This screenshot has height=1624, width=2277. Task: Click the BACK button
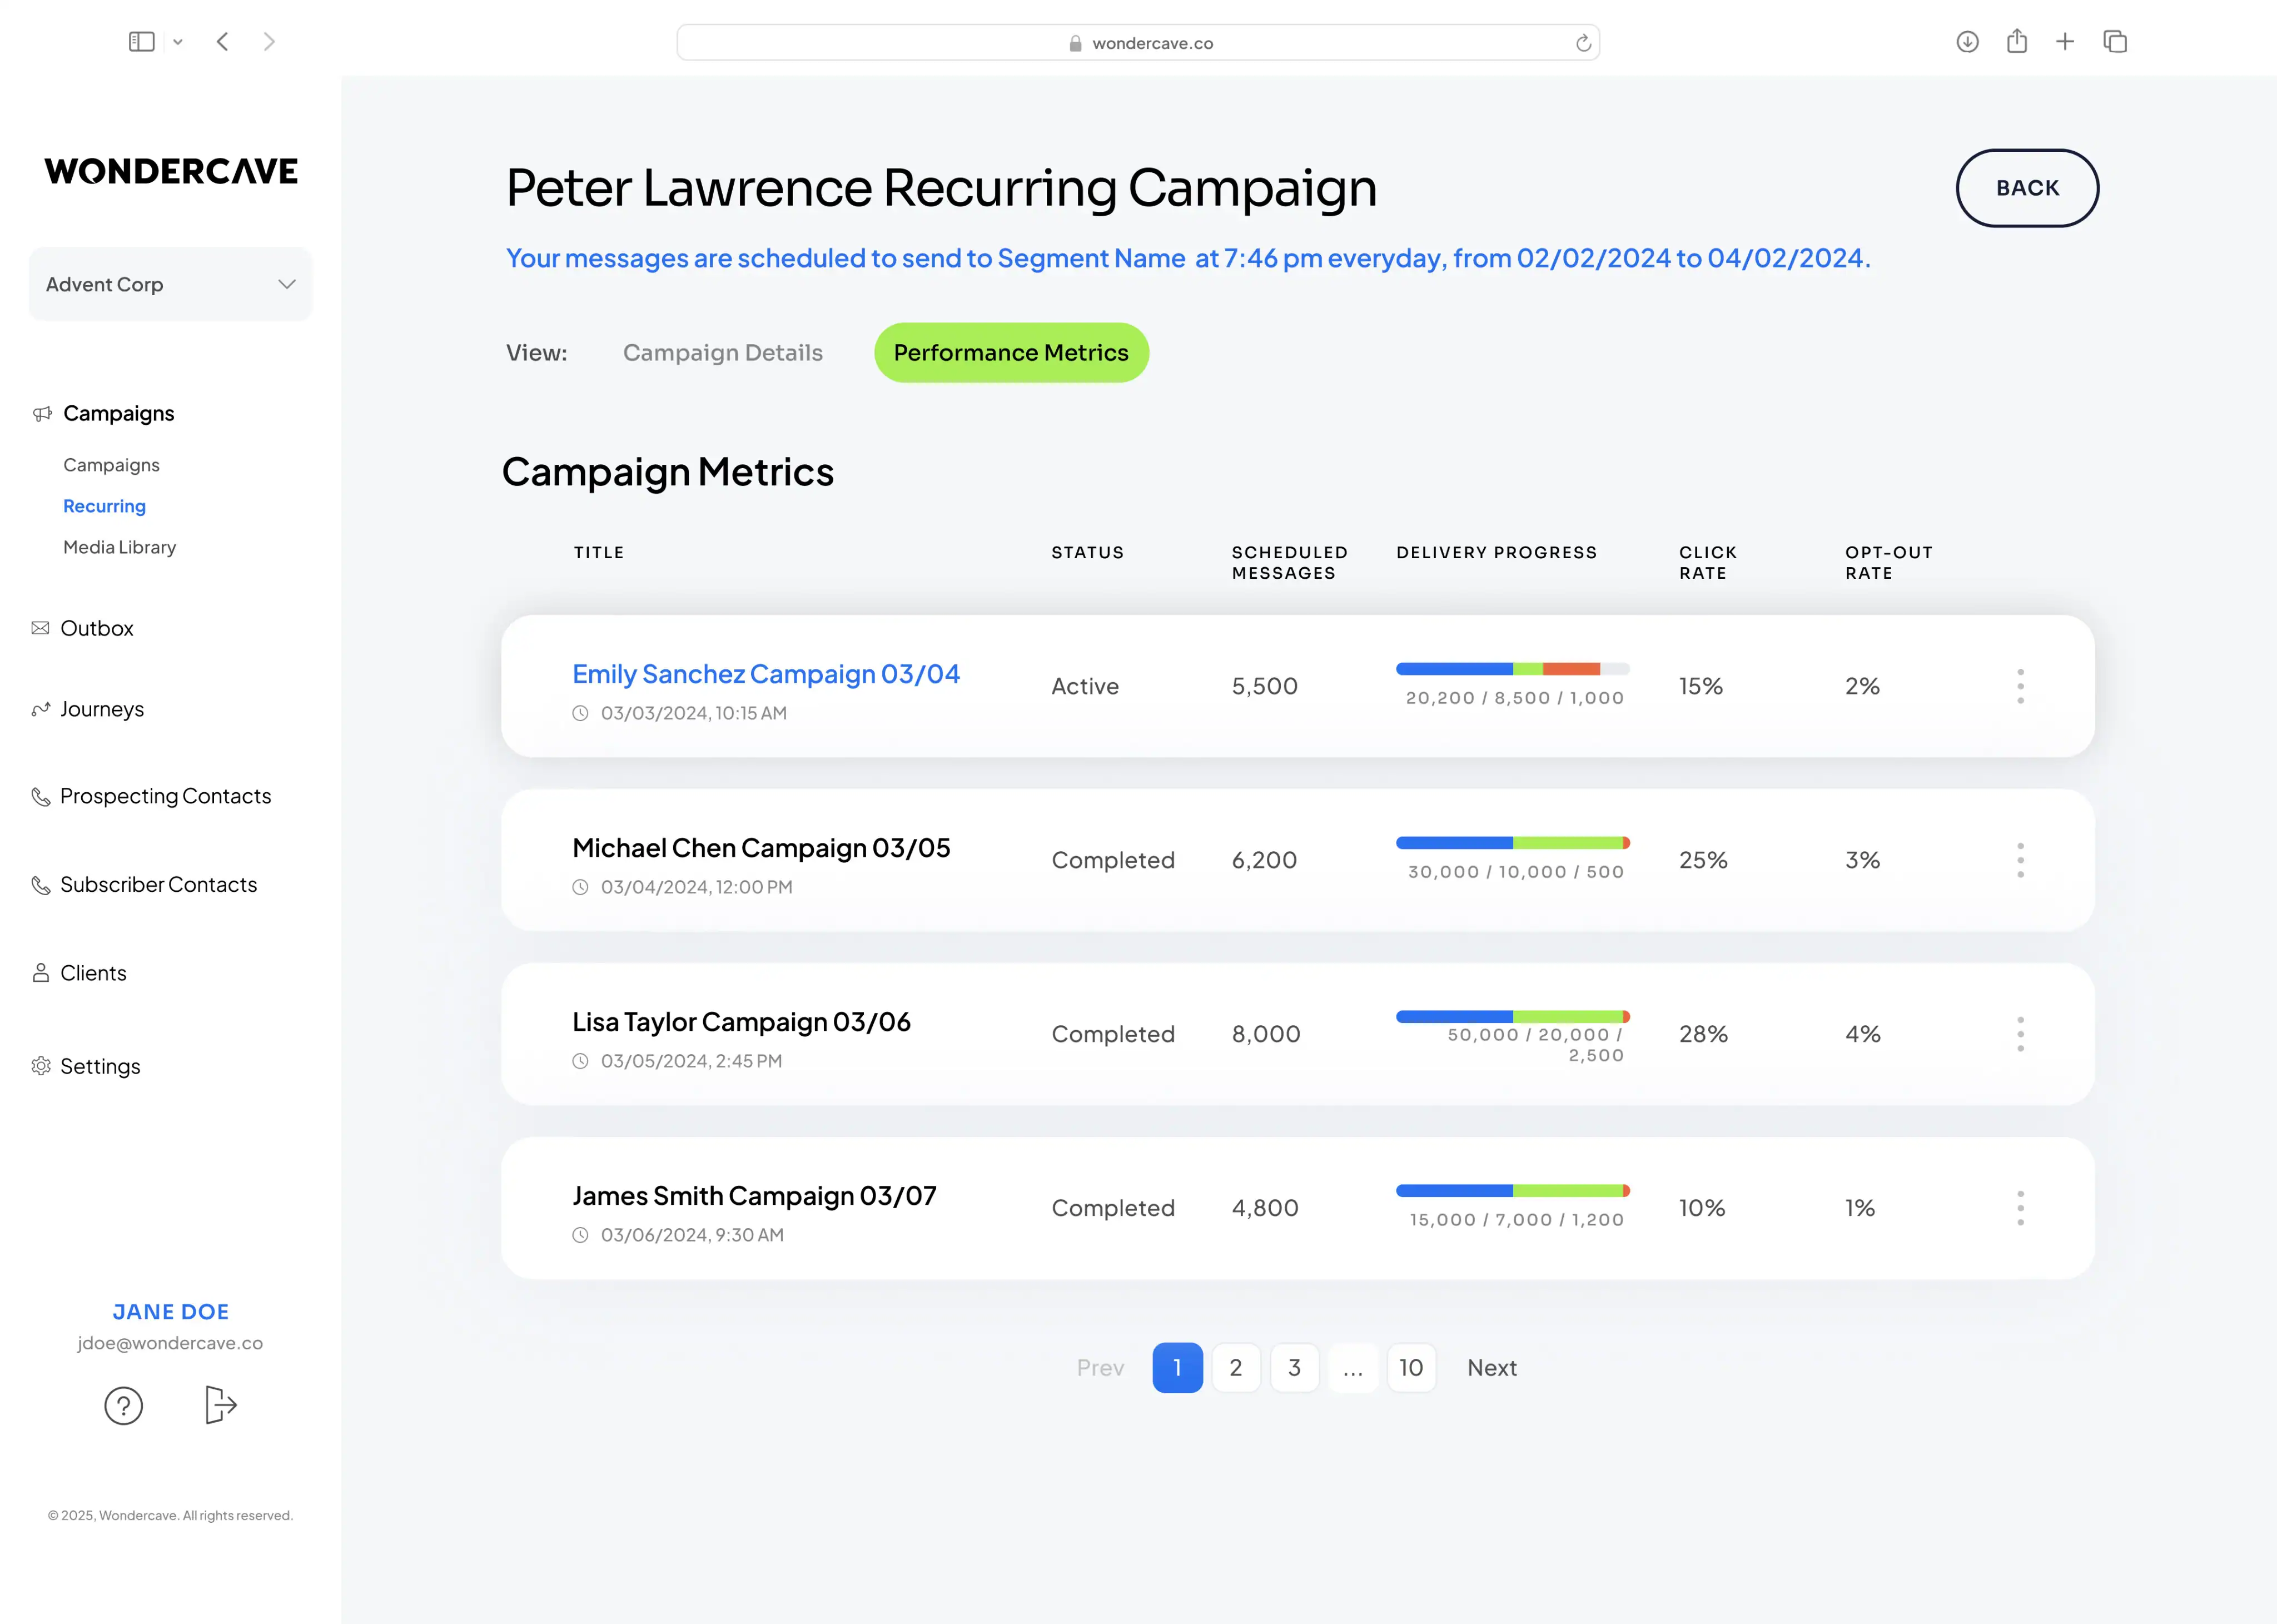click(2027, 188)
